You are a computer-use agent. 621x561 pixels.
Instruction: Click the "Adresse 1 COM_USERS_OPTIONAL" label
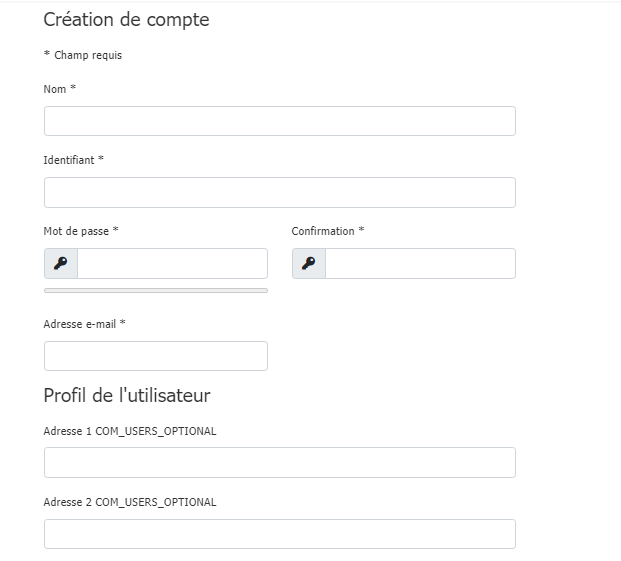(130, 431)
